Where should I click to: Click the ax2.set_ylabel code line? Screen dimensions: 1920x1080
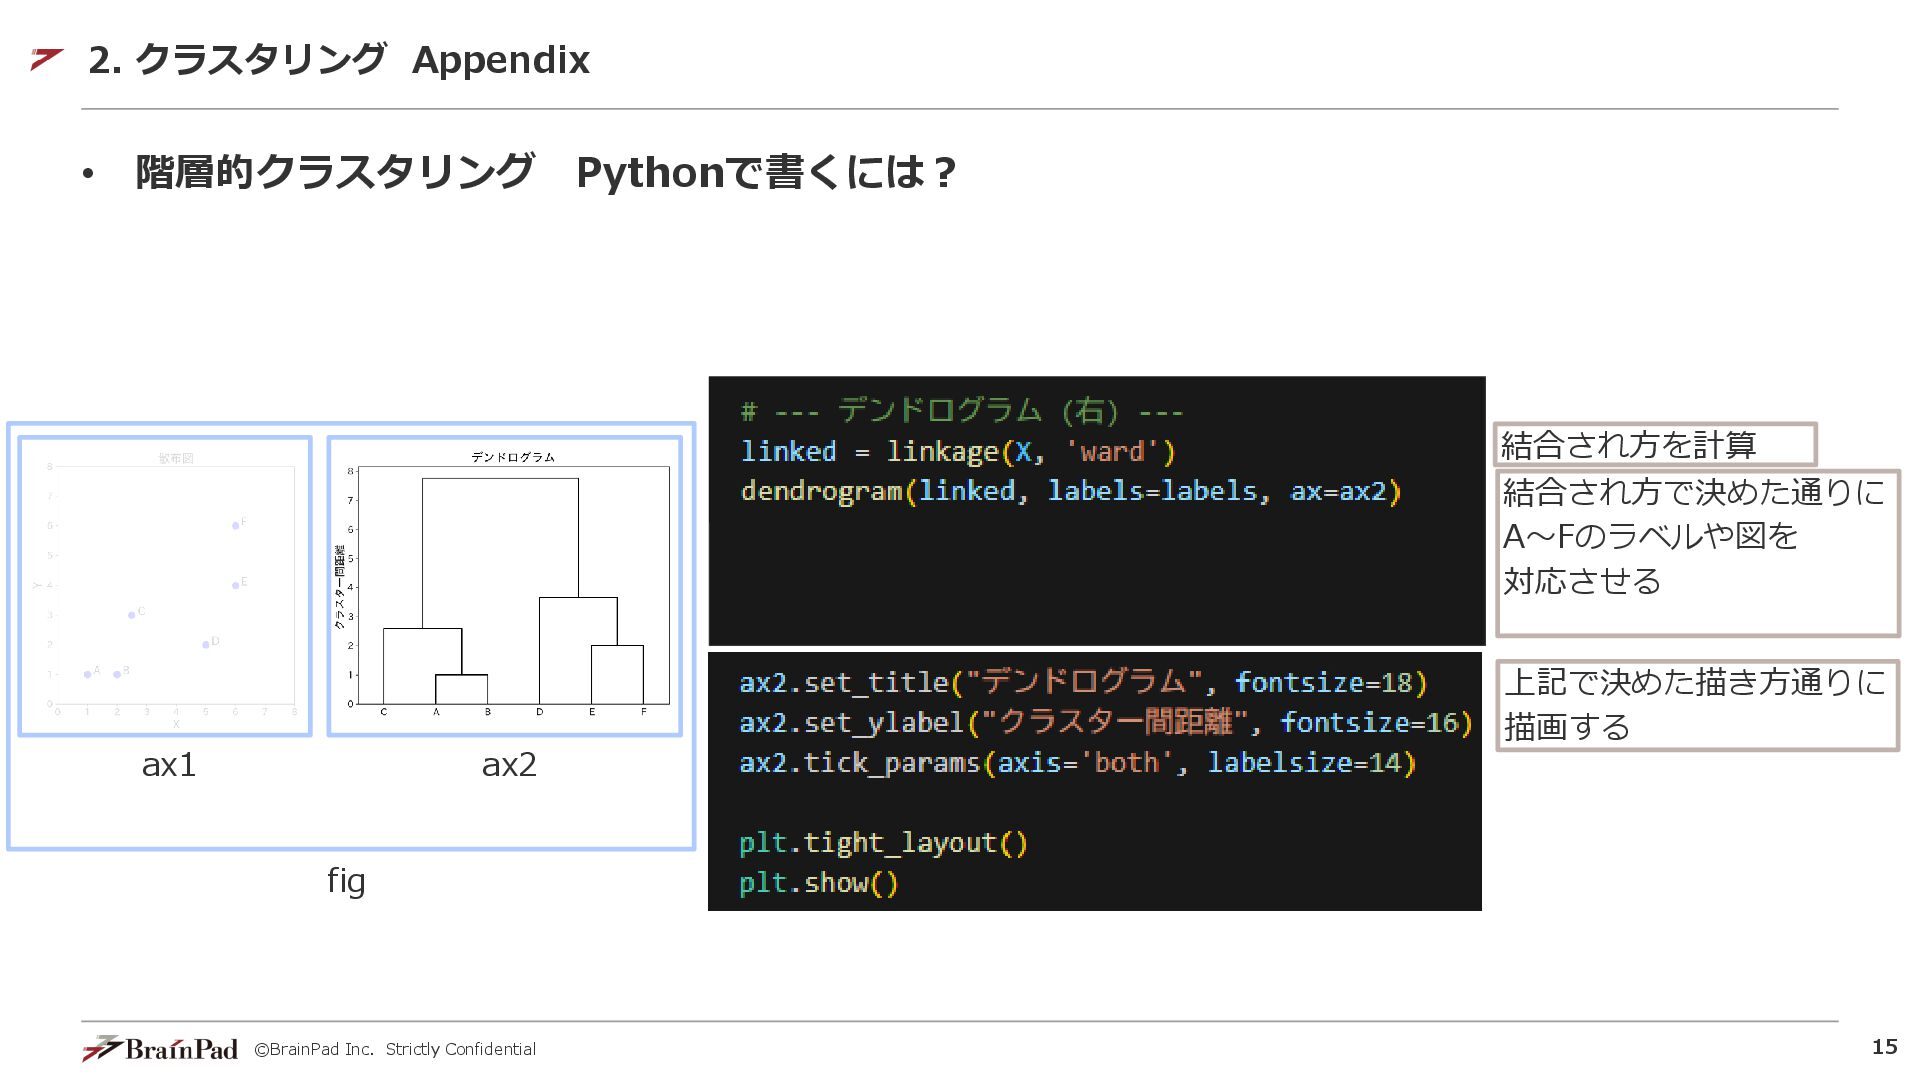click(1105, 723)
